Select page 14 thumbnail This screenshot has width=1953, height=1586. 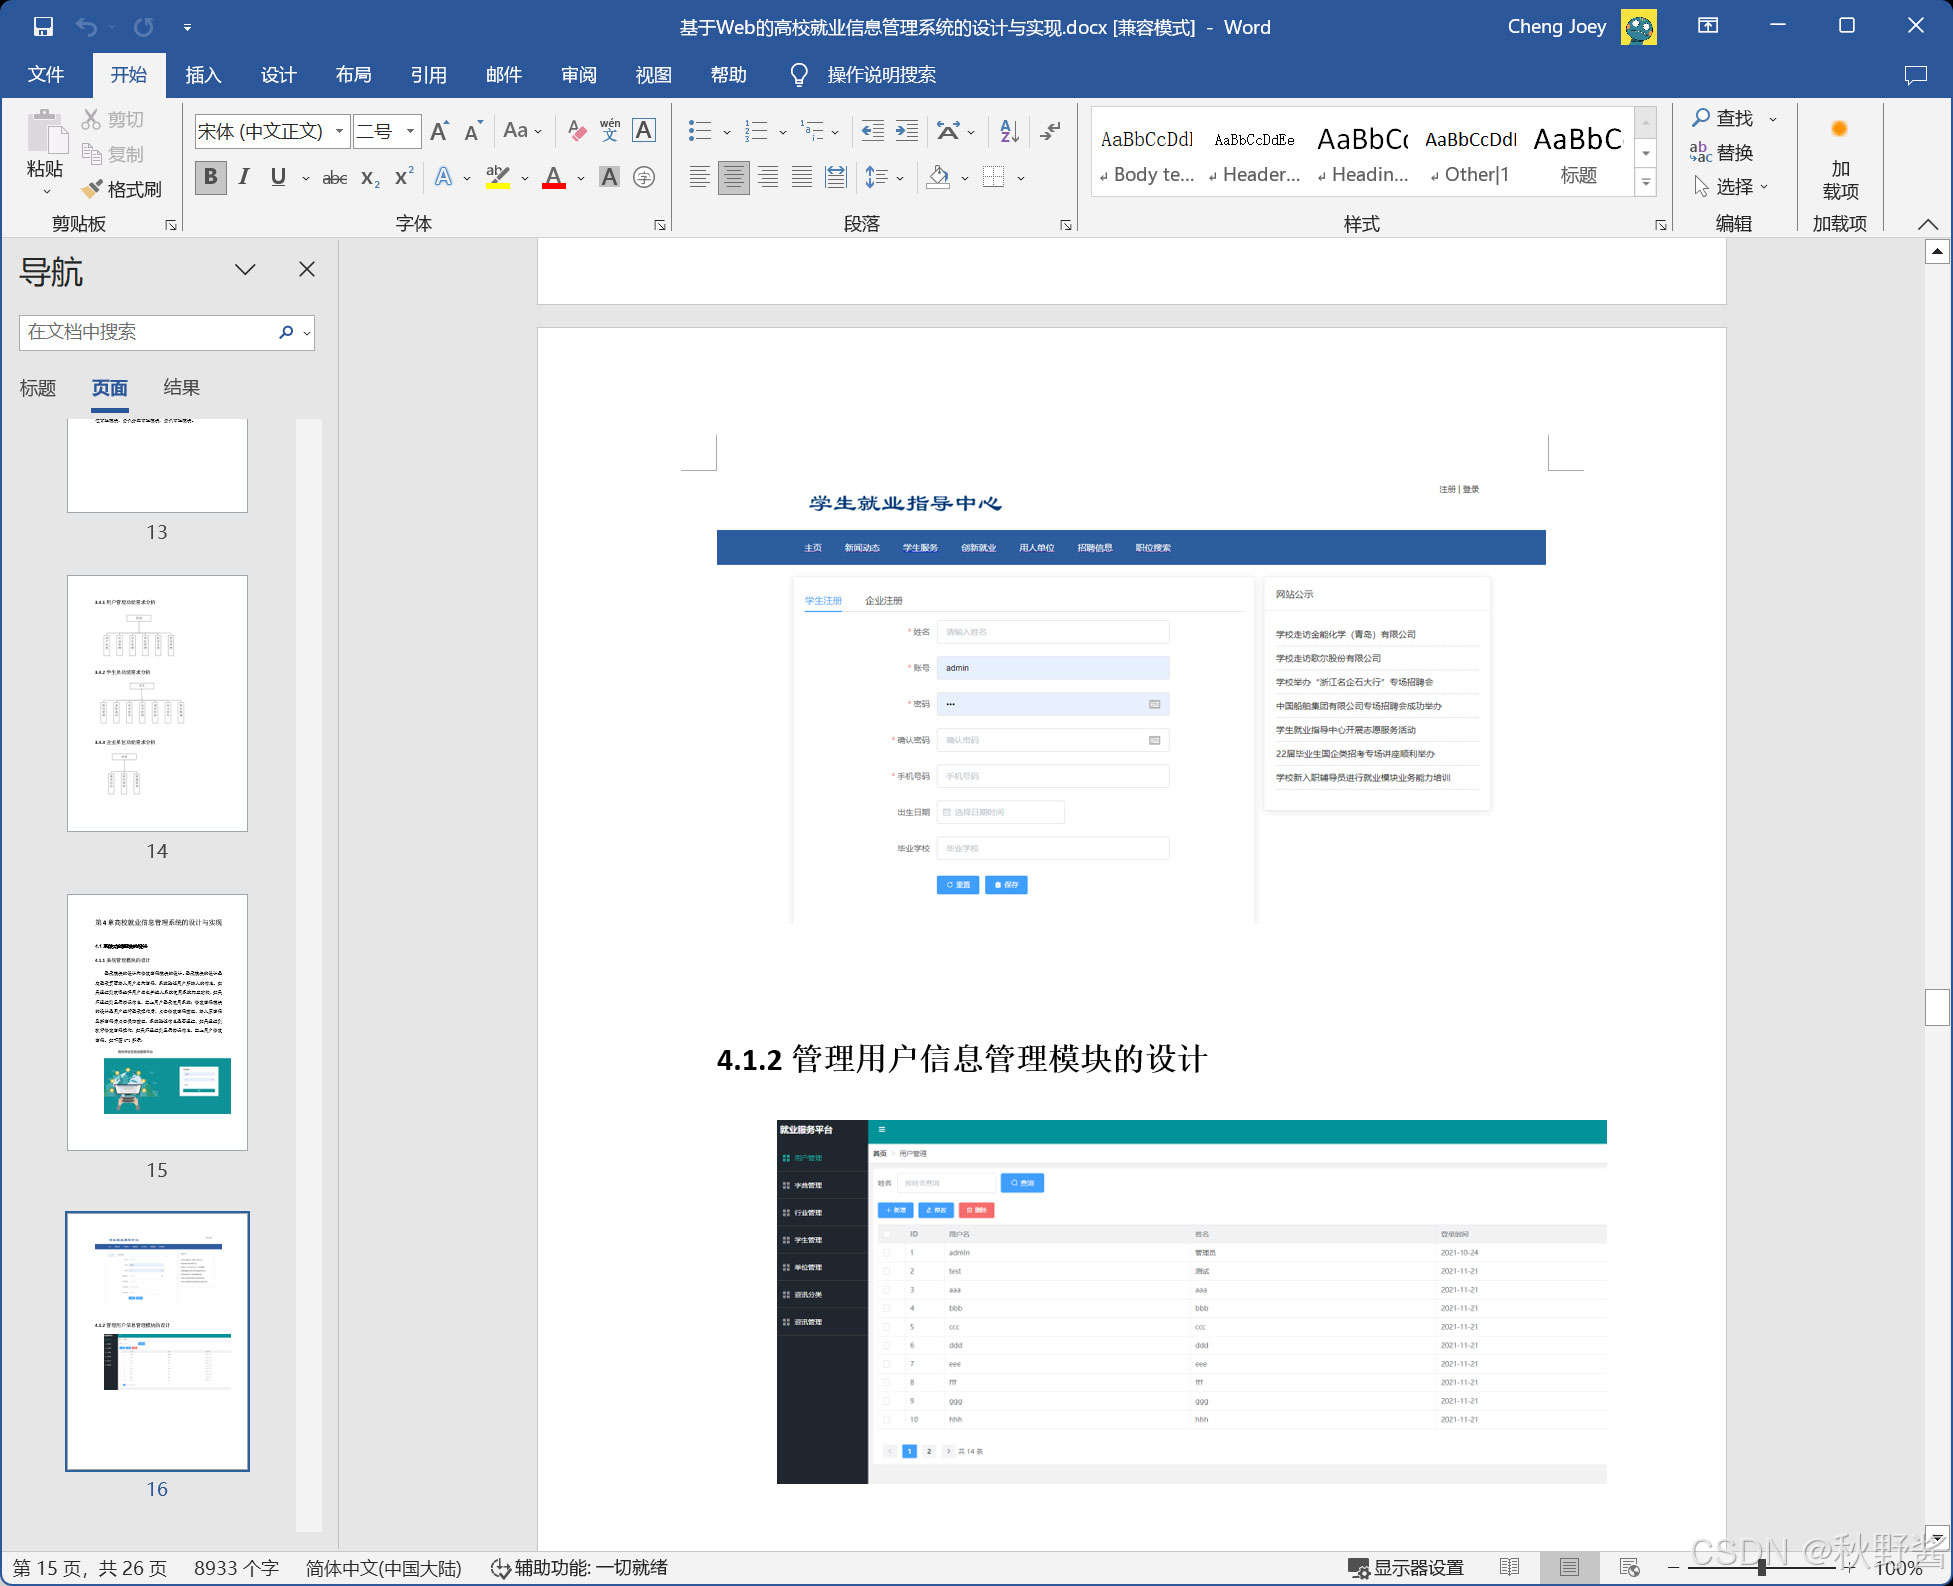[x=157, y=703]
